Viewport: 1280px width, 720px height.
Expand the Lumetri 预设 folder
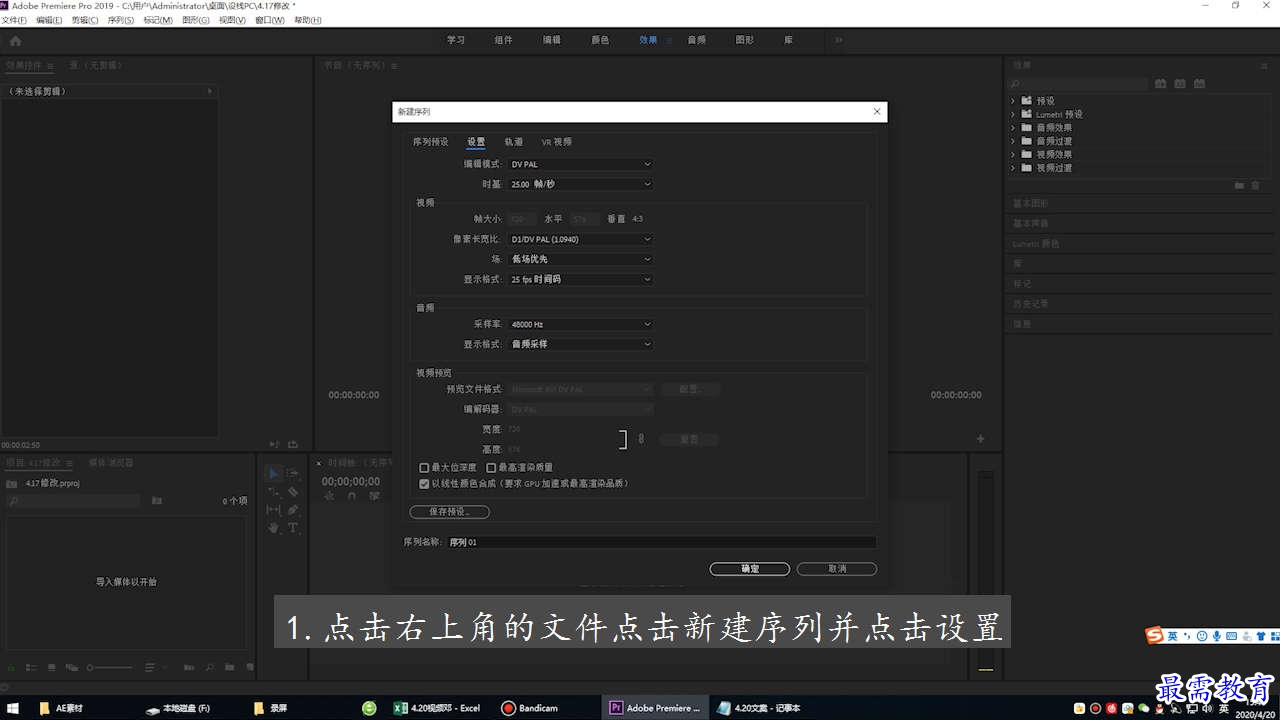(x=1013, y=114)
